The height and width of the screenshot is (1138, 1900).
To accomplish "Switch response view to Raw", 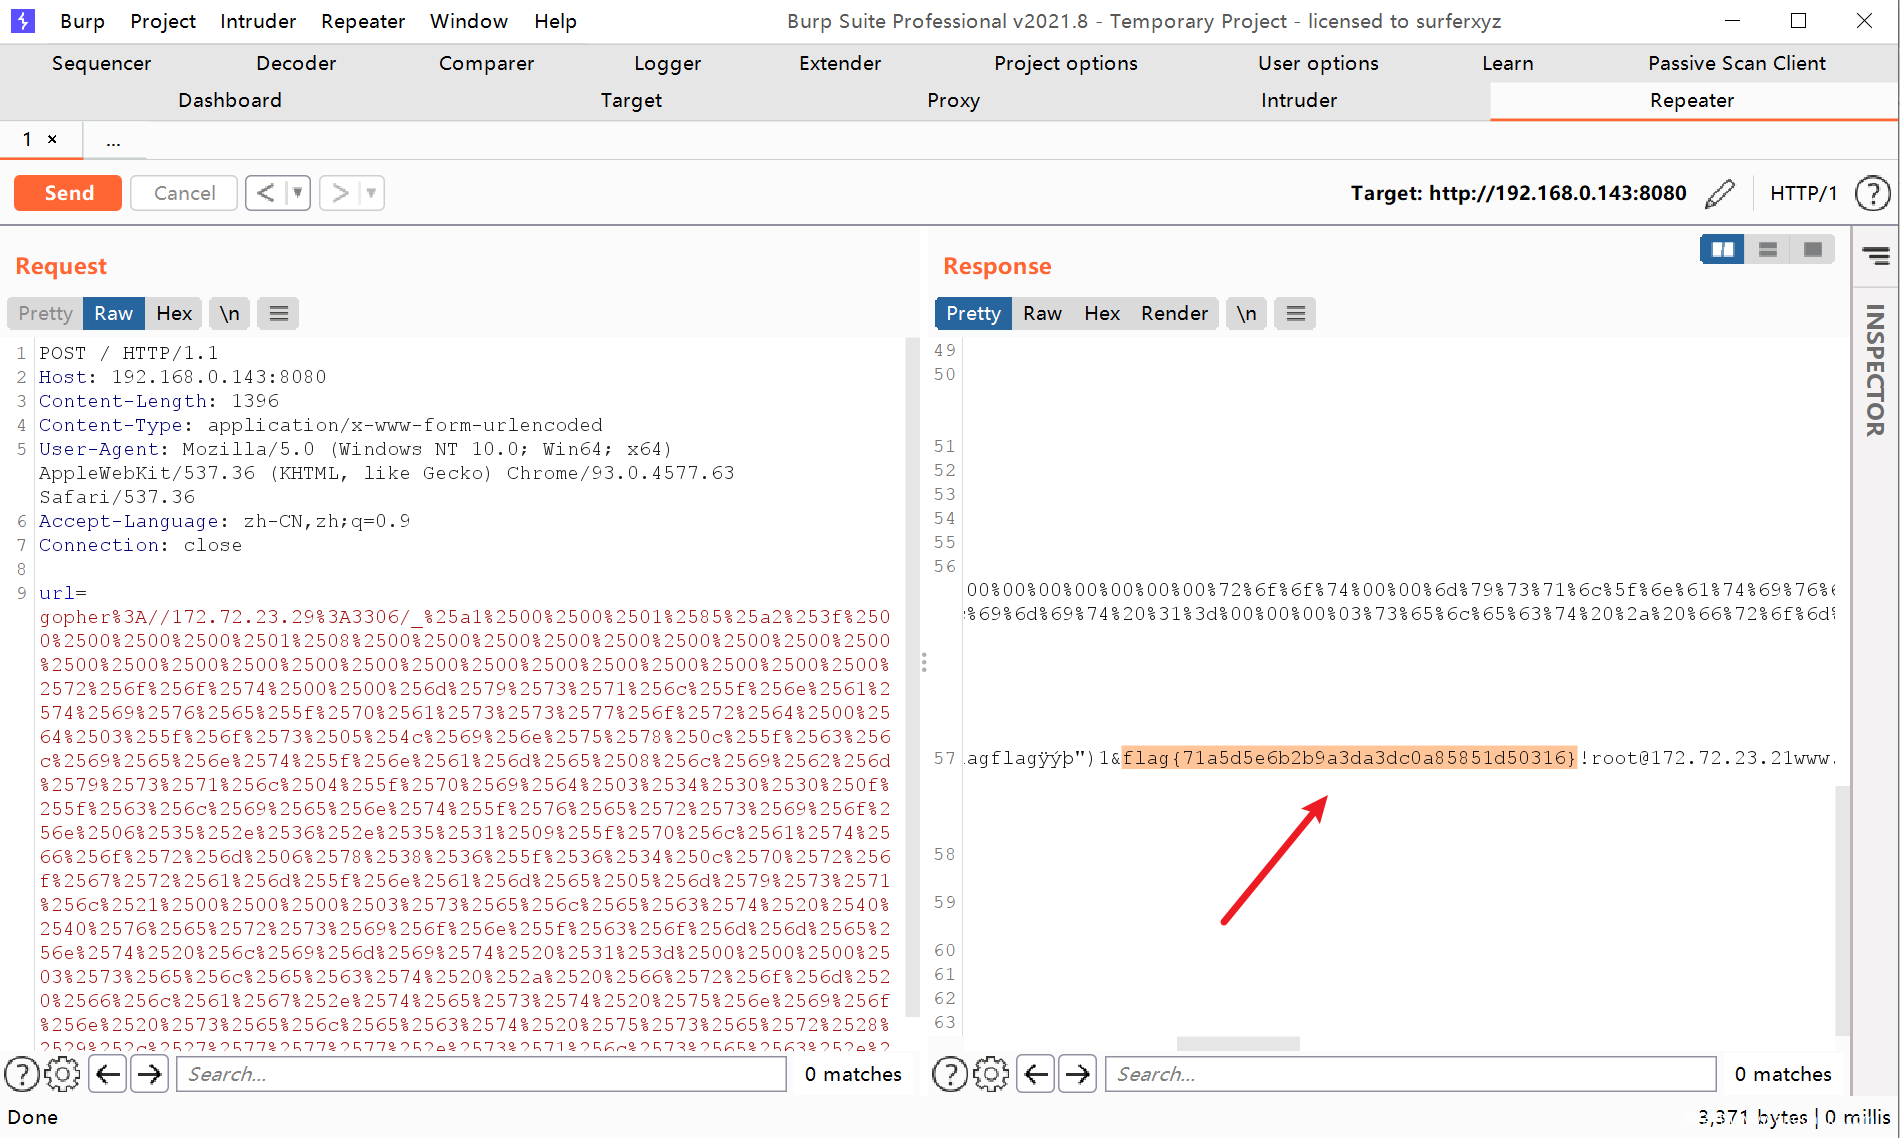I will point(1042,314).
